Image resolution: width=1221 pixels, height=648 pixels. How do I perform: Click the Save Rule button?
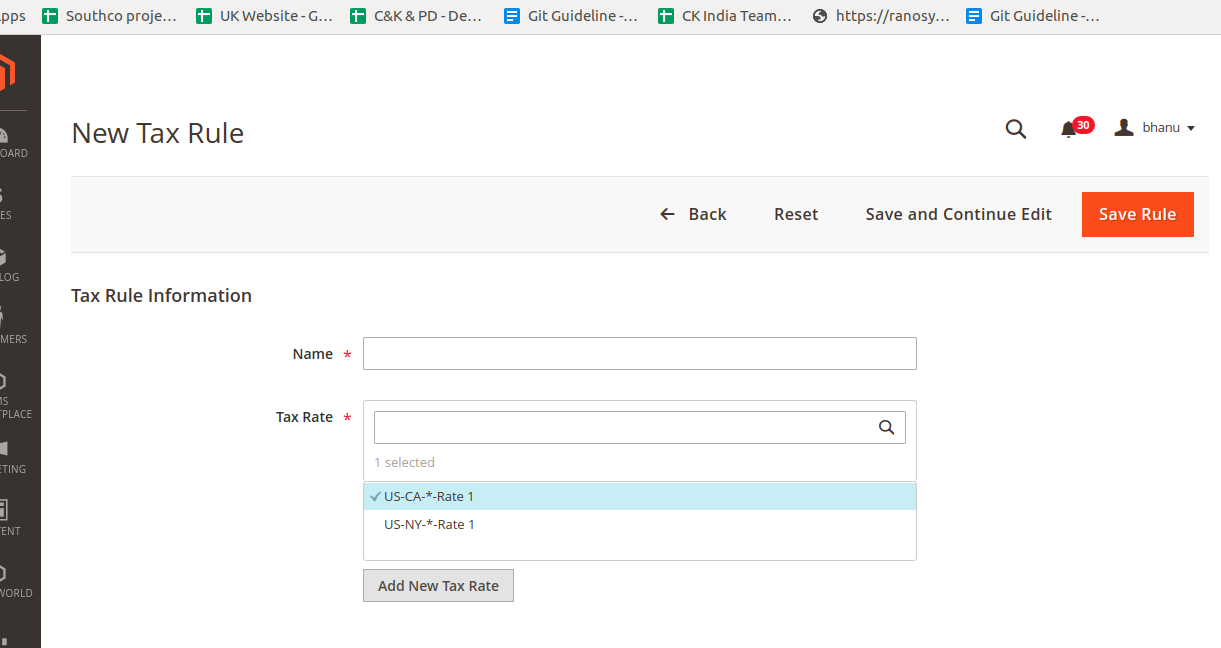[x=1137, y=214]
